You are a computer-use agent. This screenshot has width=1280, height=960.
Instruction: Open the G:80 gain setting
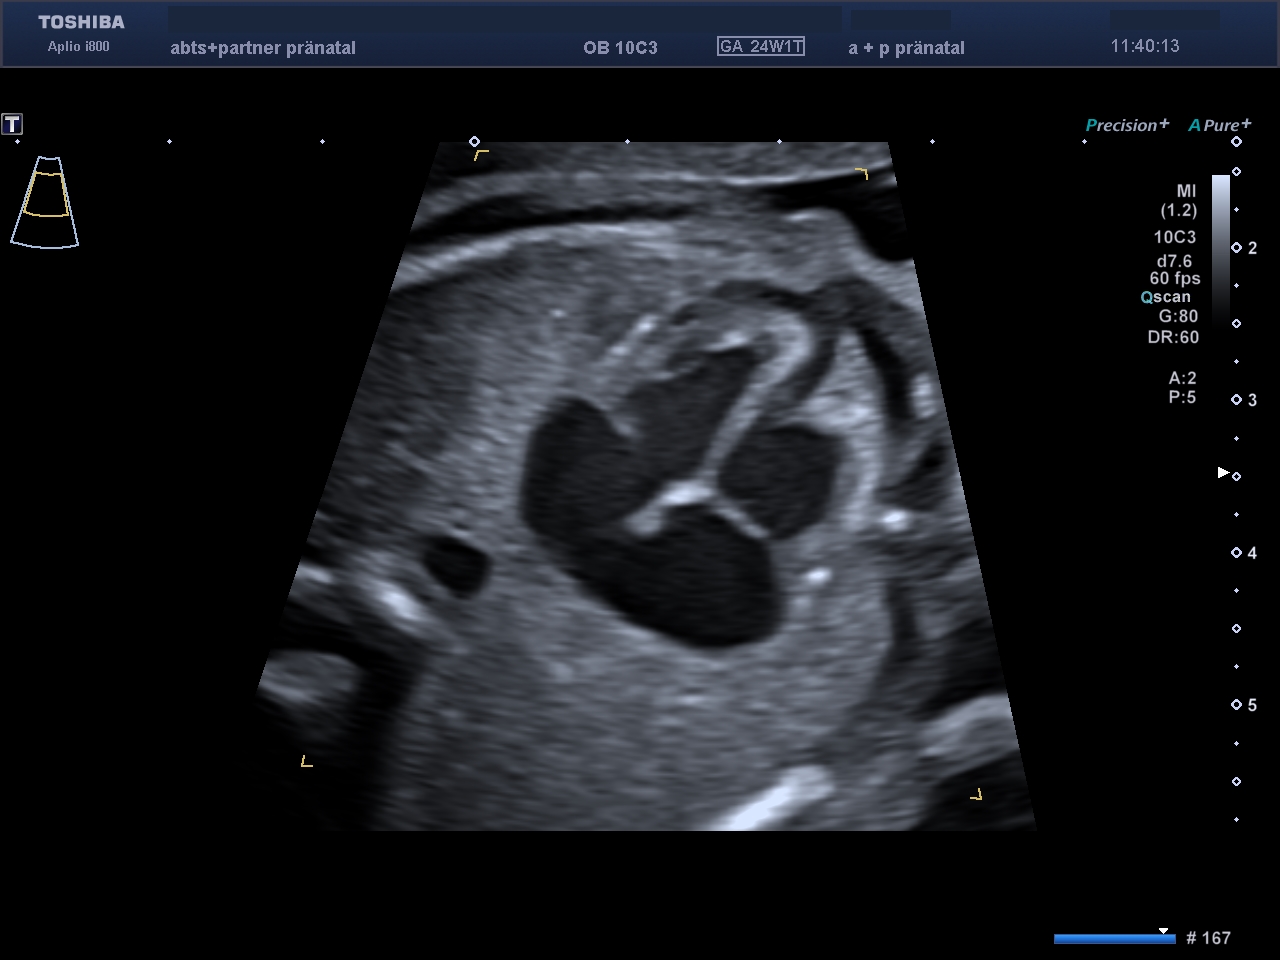click(1177, 316)
